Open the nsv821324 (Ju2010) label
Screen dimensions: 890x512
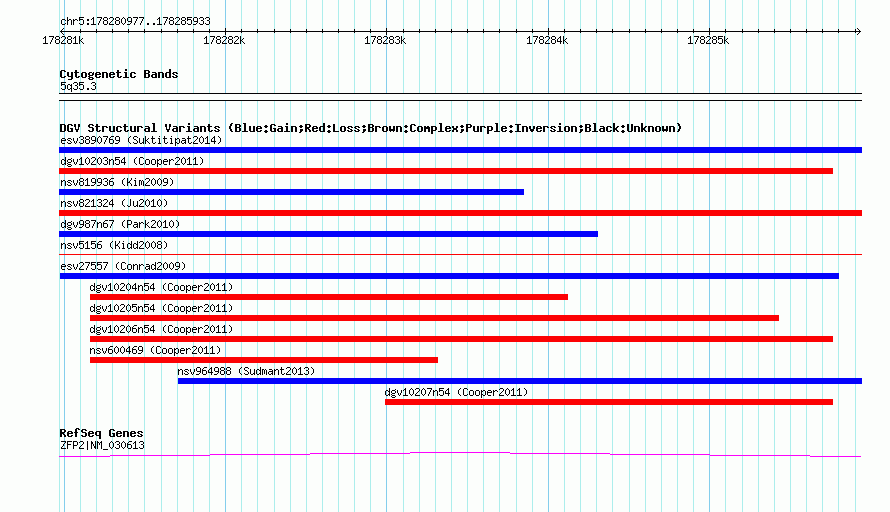(x=114, y=203)
